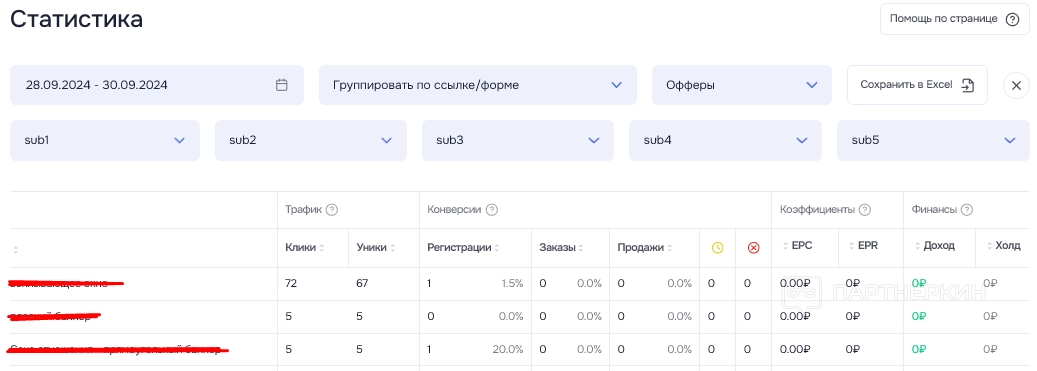Screen dimensions: 1037x371
Task: Sort table by Продажи column
Action: tap(645, 247)
